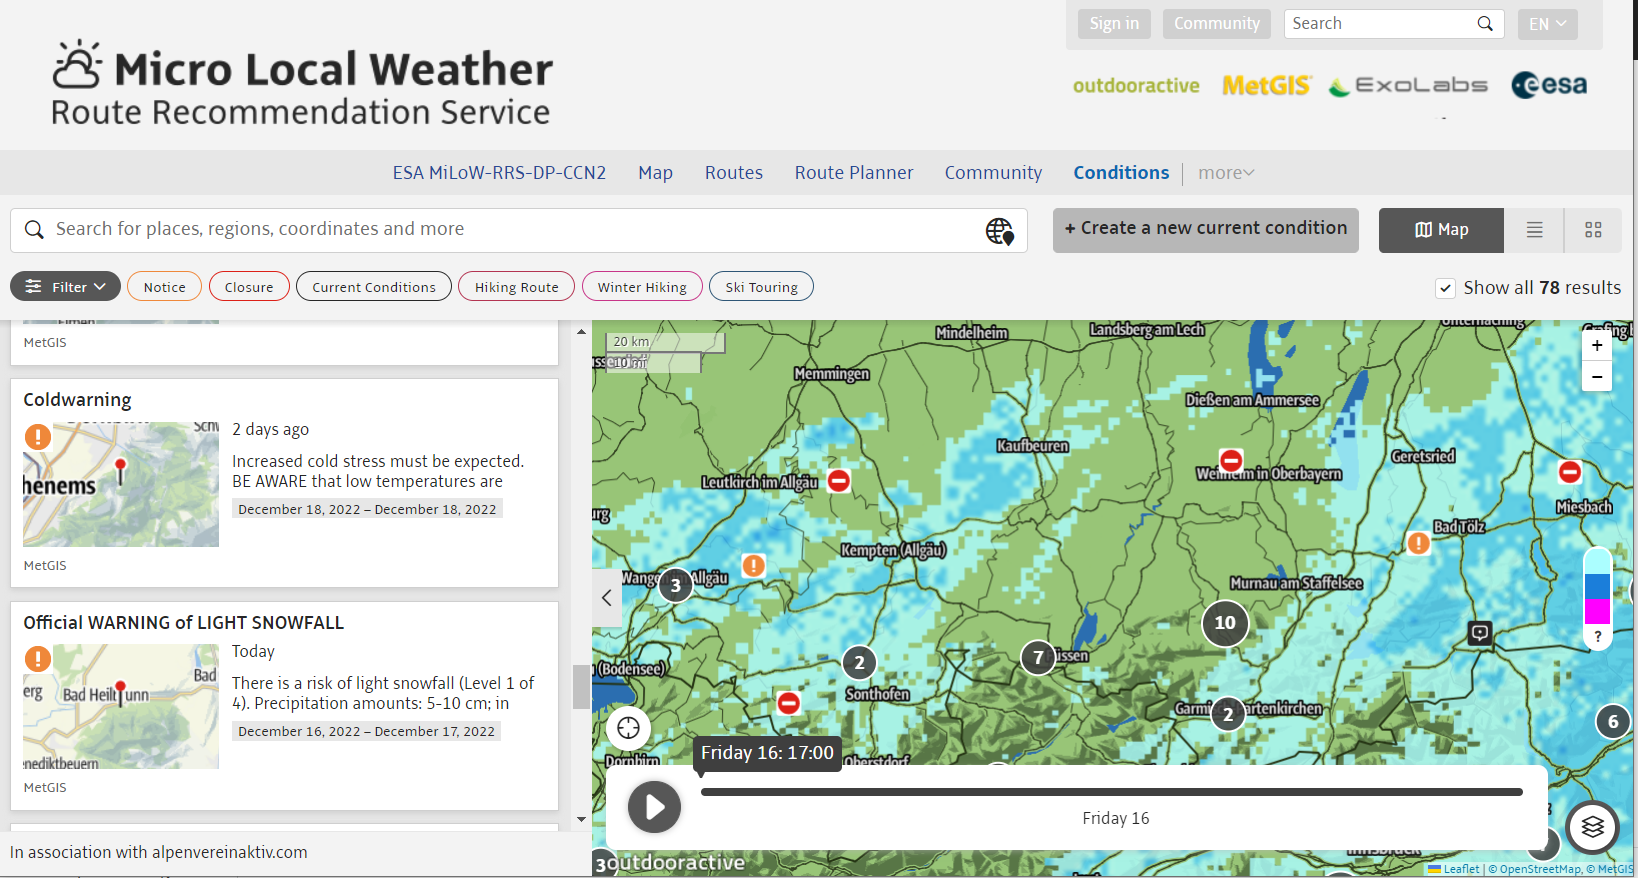Toggle the Winter Hiking filter chip
1638x878 pixels.
(x=642, y=287)
